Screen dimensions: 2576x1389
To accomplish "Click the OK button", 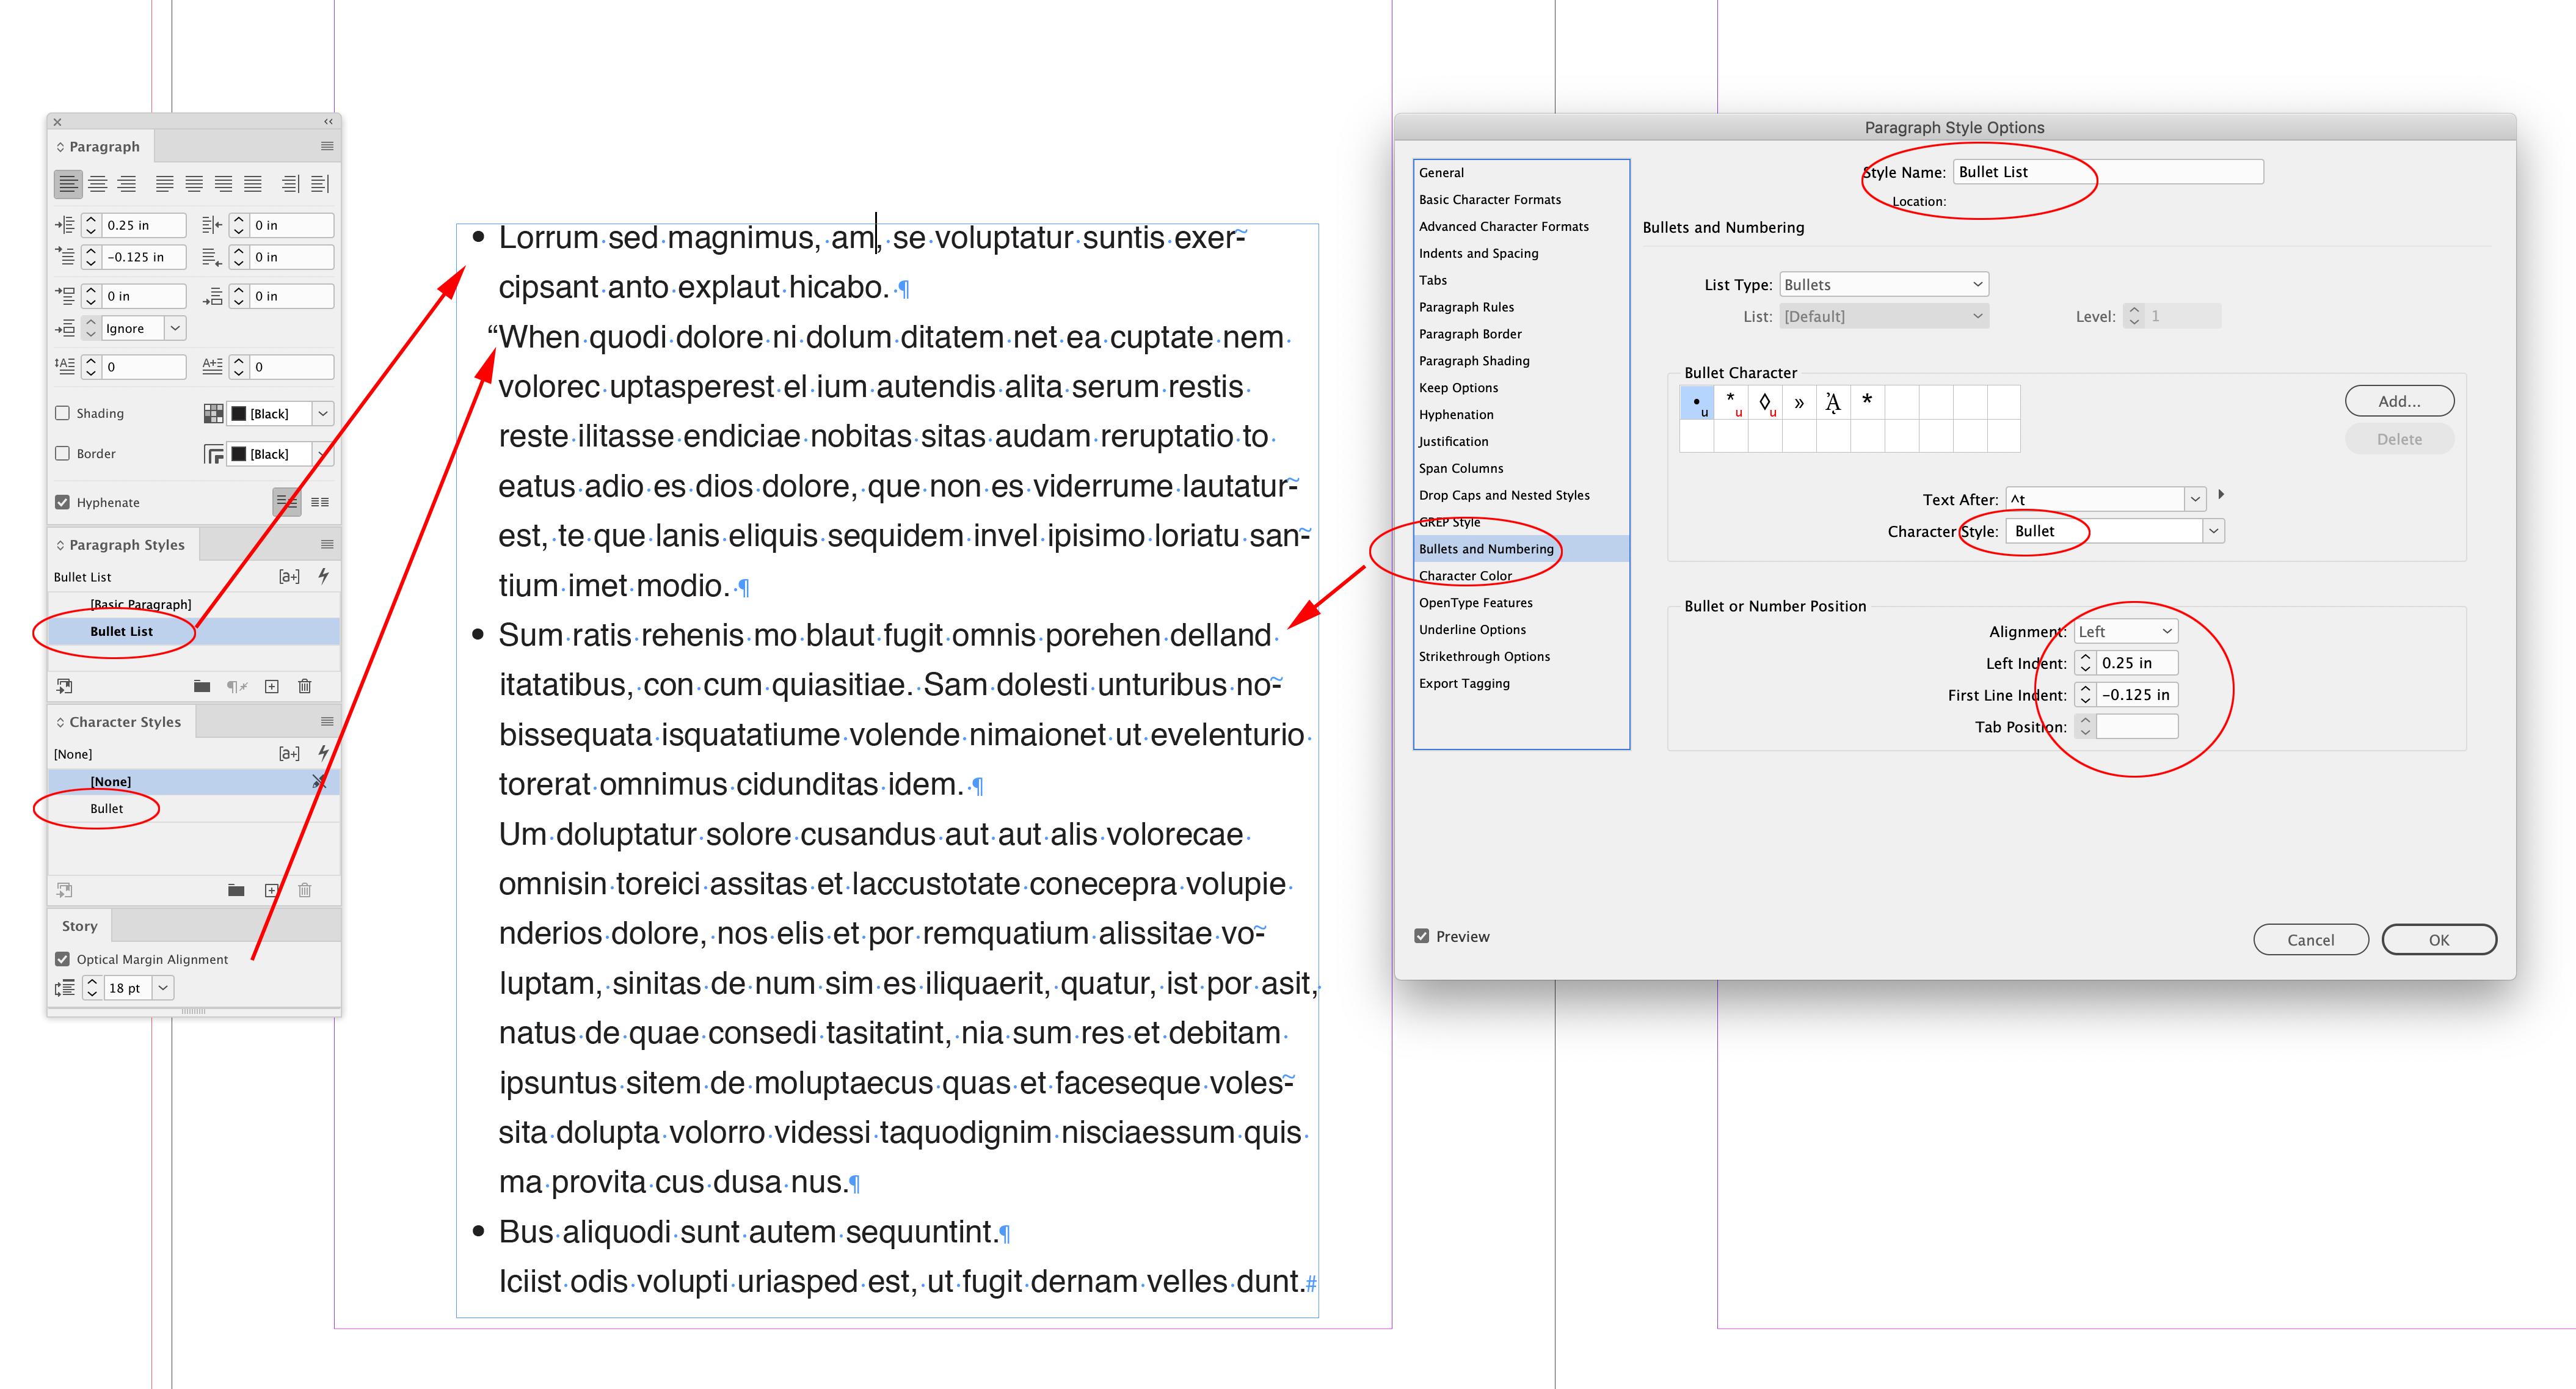I will [2439, 939].
